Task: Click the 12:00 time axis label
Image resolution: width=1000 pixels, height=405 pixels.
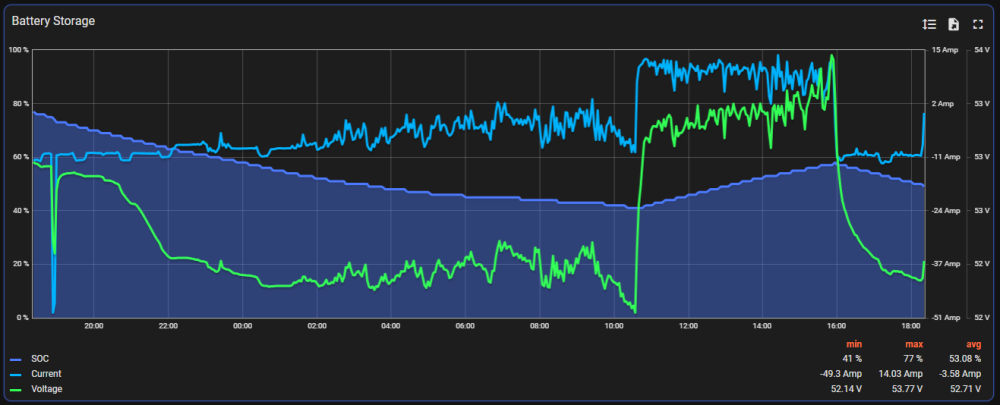Action: (x=688, y=325)
